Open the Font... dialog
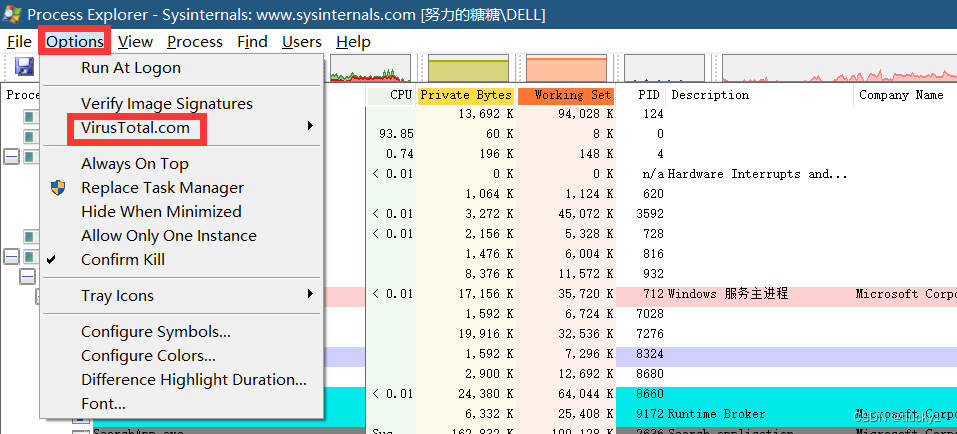The height and width of the screenshot is (434, 957). click(x=103, y=403)
